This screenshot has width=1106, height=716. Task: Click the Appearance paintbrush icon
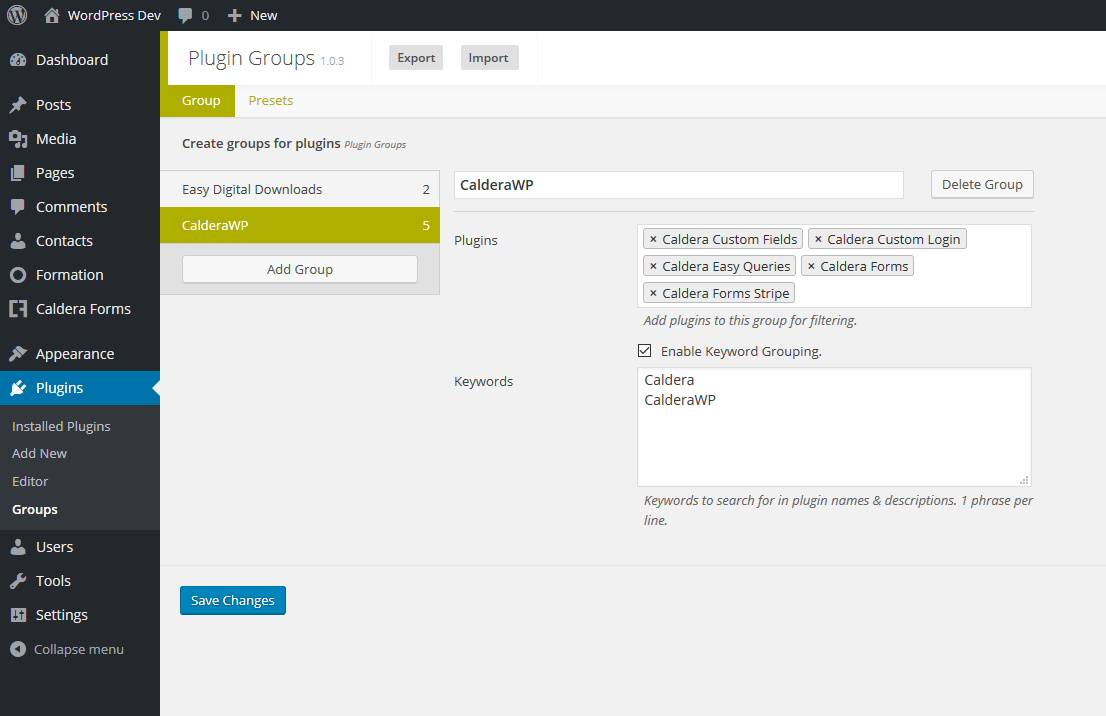click(x=18, y=353)
